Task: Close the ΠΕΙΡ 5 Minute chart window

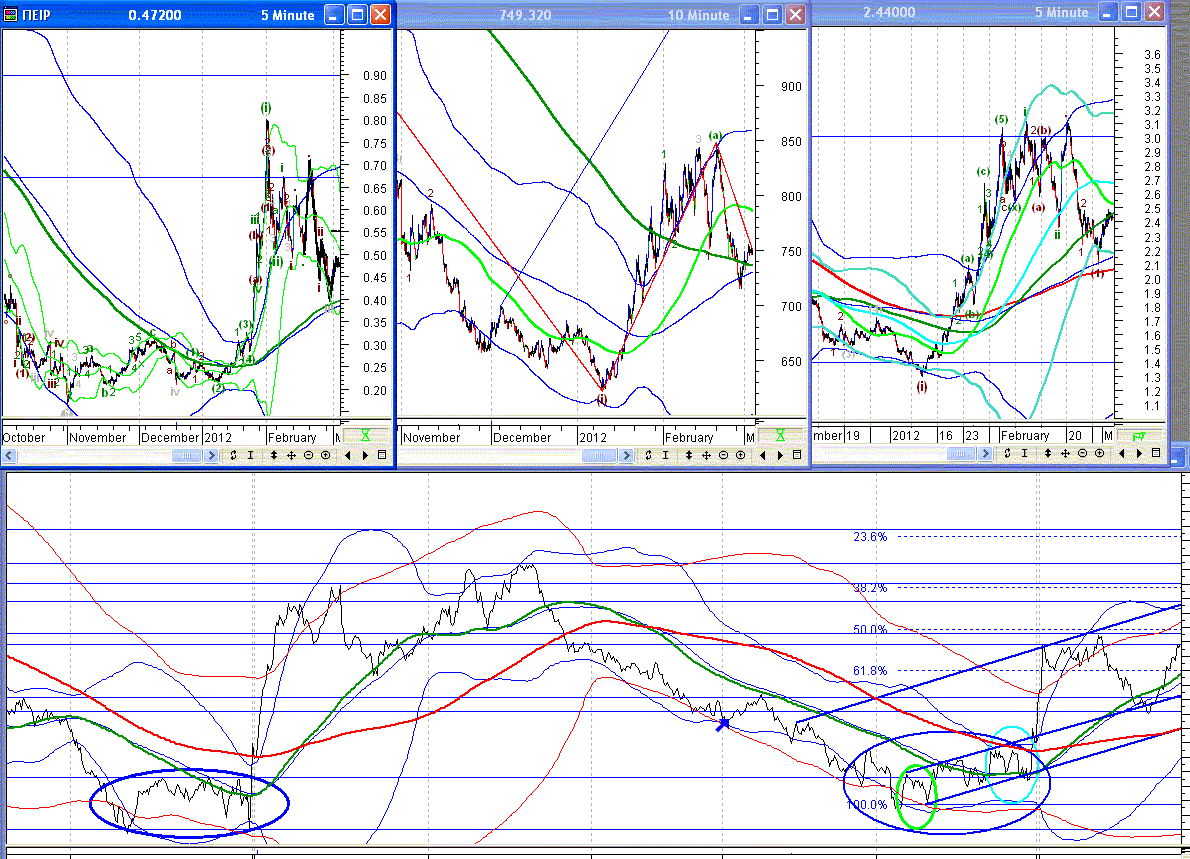Action: tap(381, 14)
